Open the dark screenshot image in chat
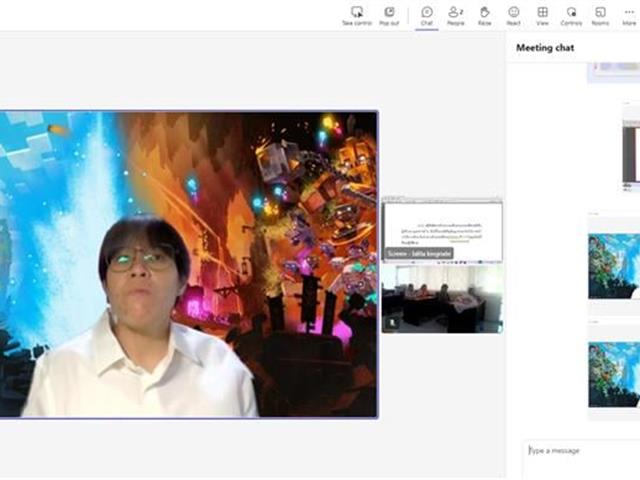 (x=631, y=153)
